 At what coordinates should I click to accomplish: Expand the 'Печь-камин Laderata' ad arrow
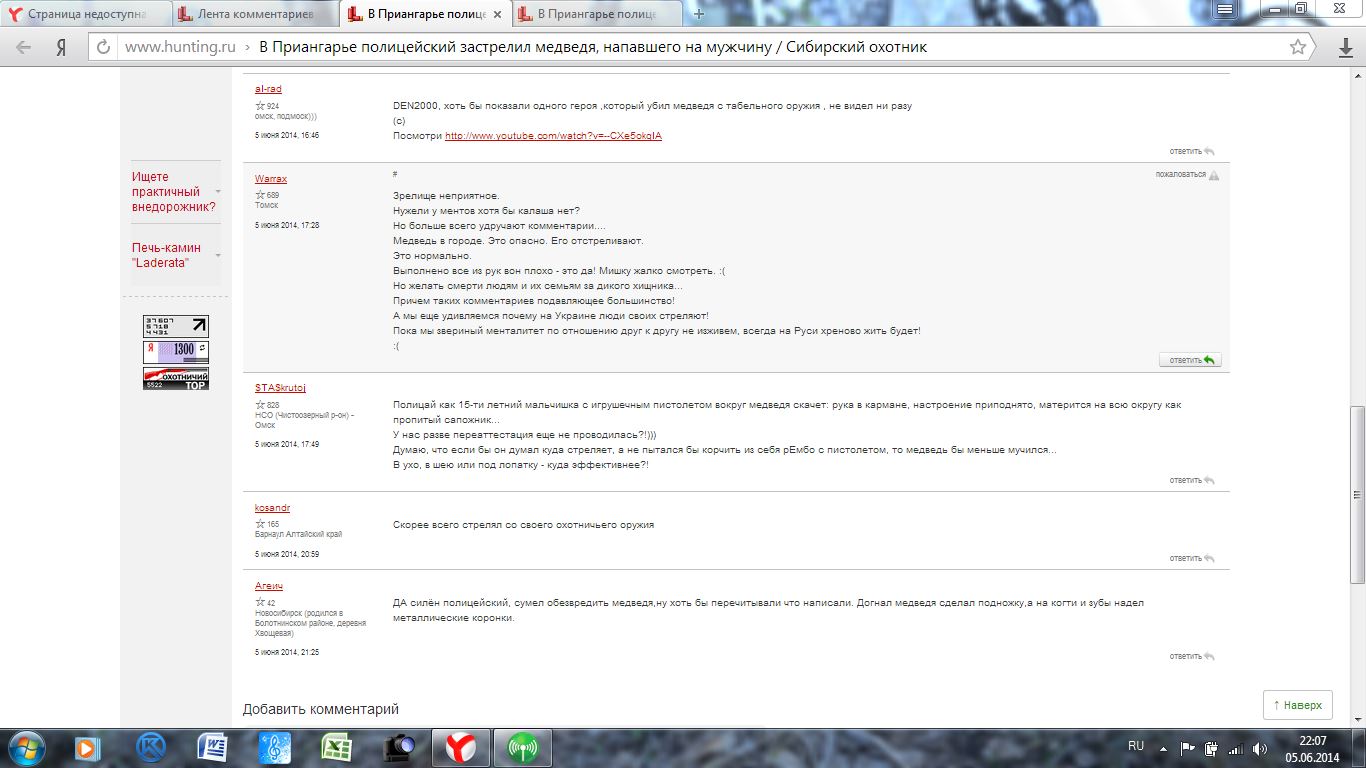[218, 255]
